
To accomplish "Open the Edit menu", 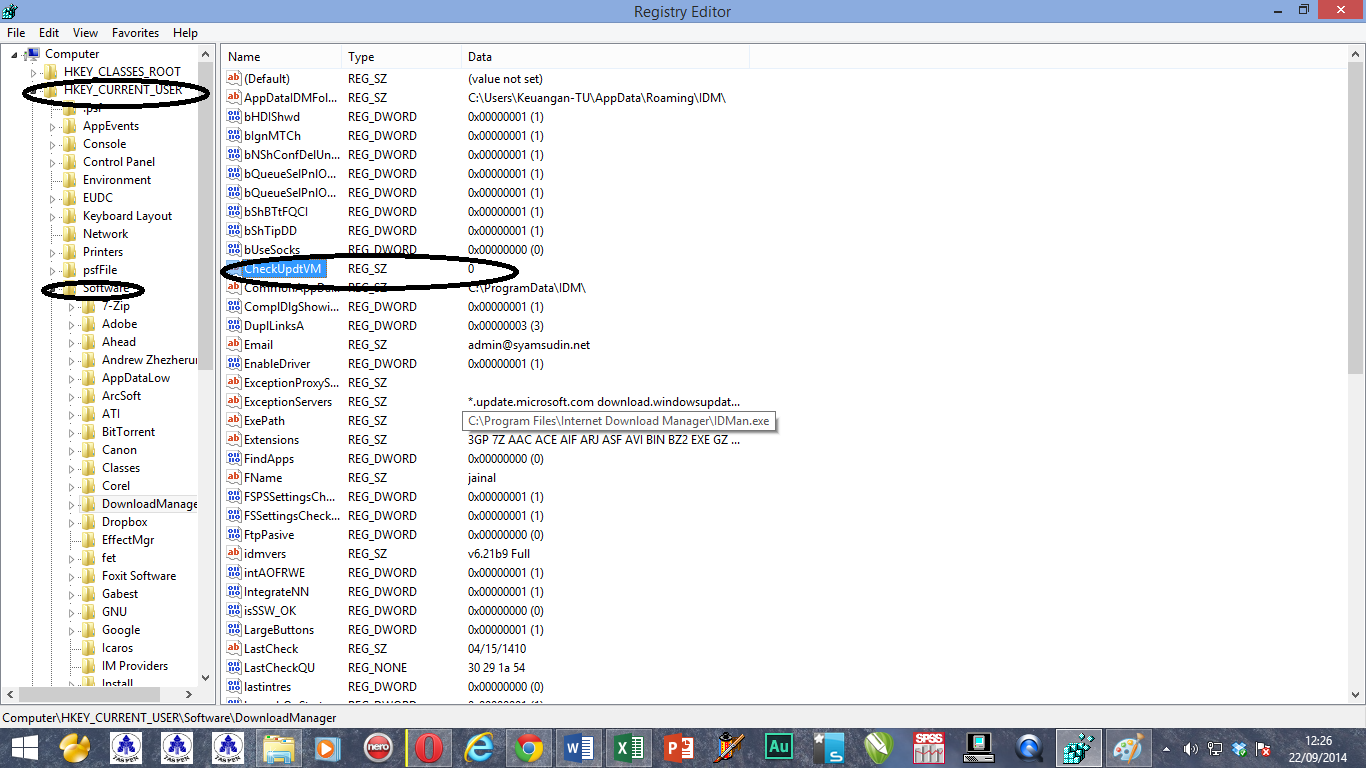I will point(48,32).
